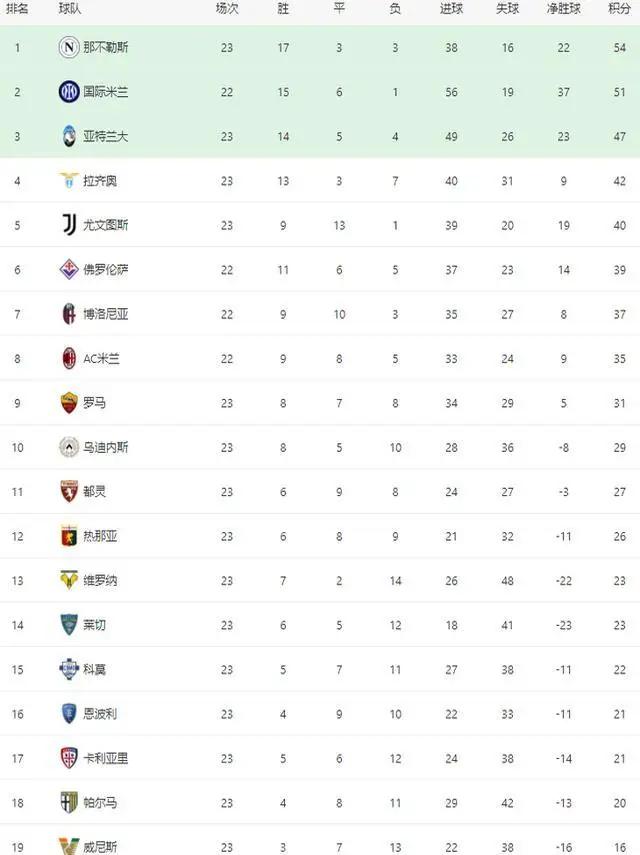Open the Atalanta team badge
The width and height of the screenshot is (640, 855).
69,136
